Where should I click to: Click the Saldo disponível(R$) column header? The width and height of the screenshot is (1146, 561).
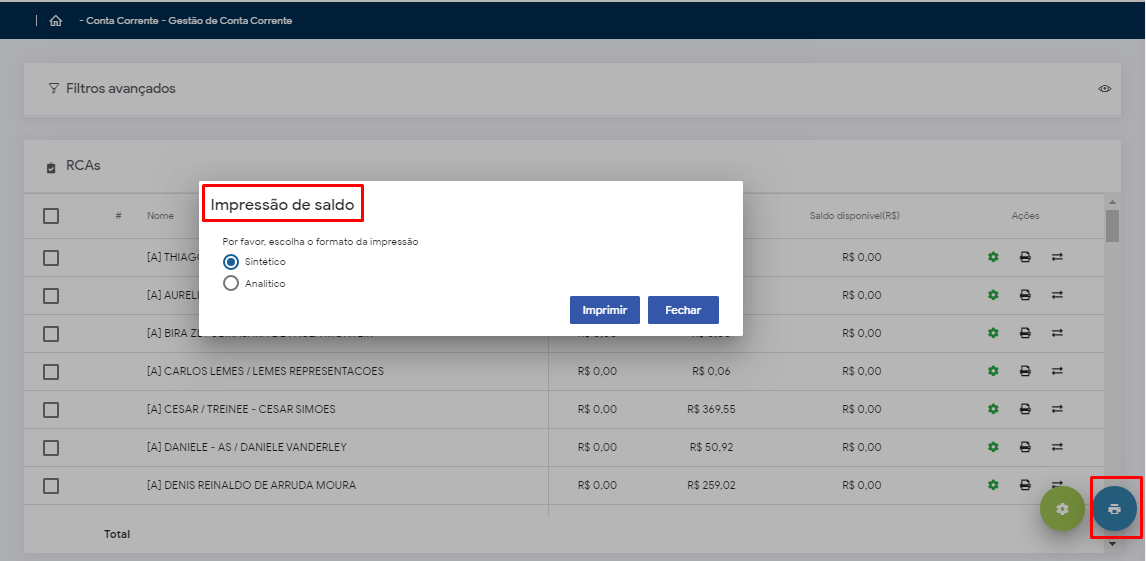point(854,216)
